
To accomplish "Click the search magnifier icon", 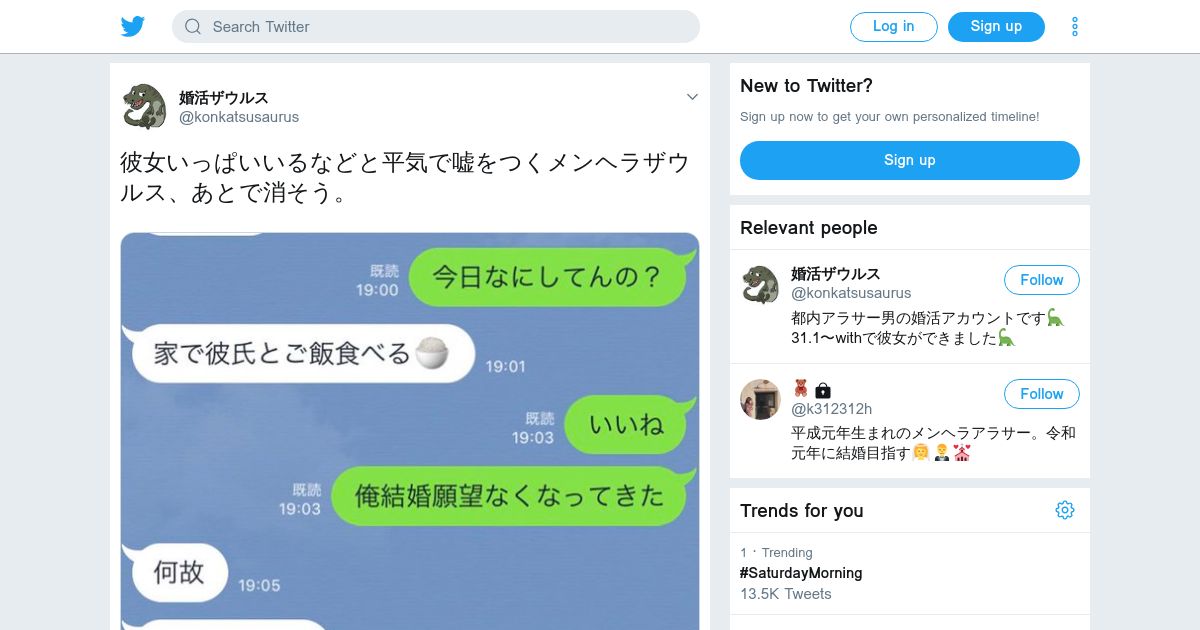I will click(x=193, y=27).
